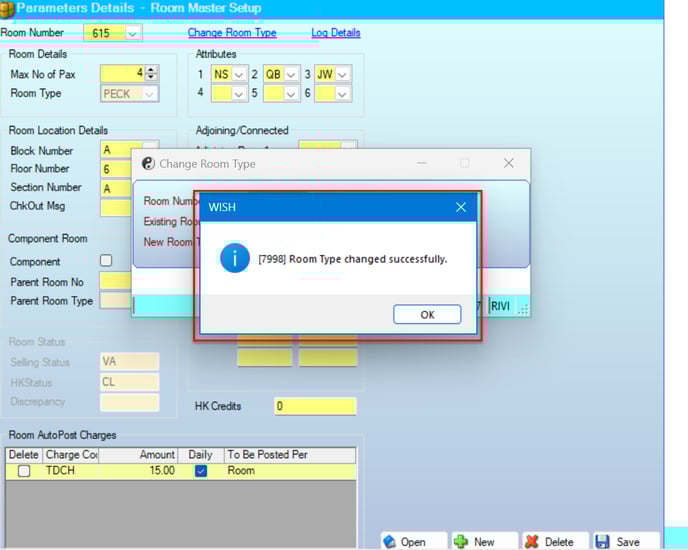The width and height of the screenshot is (688, 550).
Task: Uncheck Daily checkbox for TDCH charge
Action: point(200,470)
